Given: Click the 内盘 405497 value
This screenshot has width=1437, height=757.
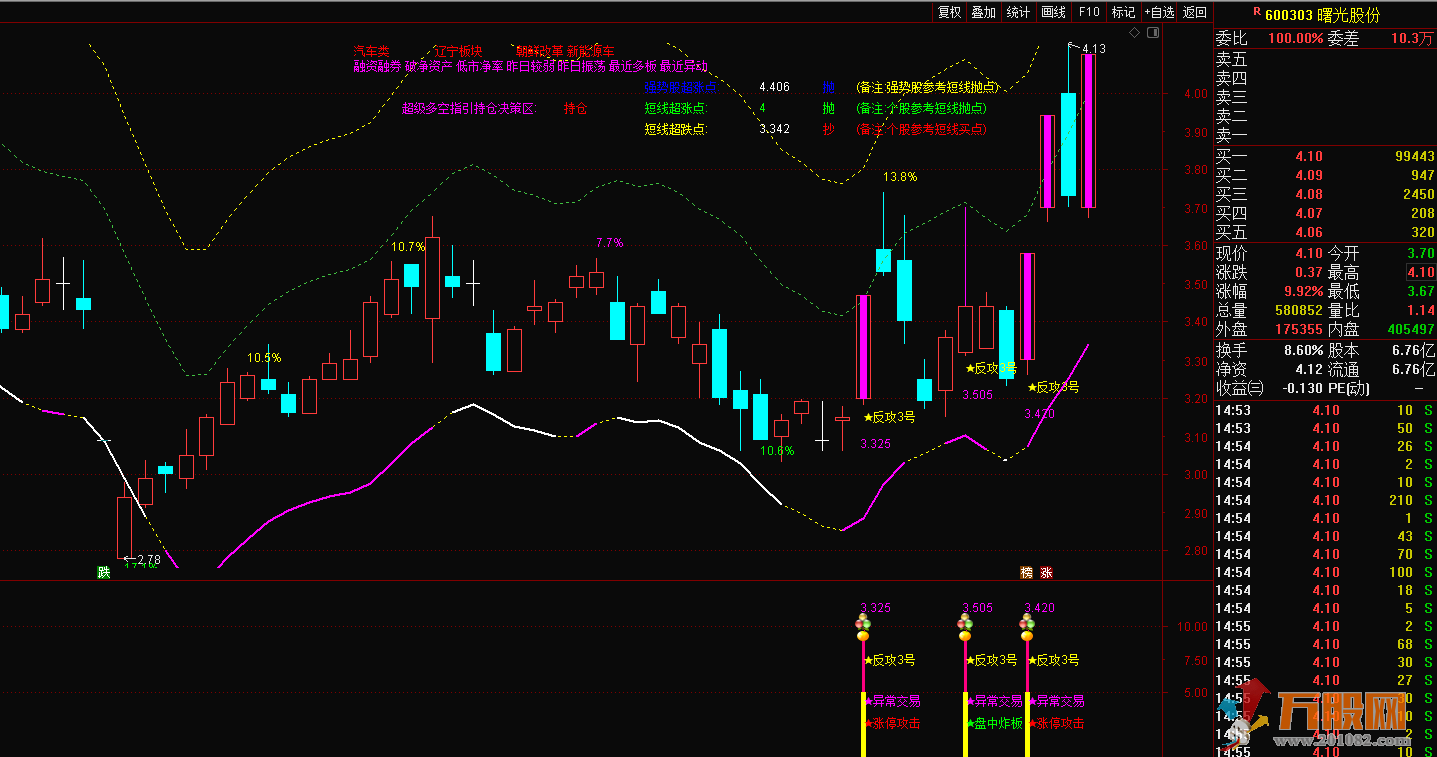Looking at the screenshot, I should tap(1409, 330).
